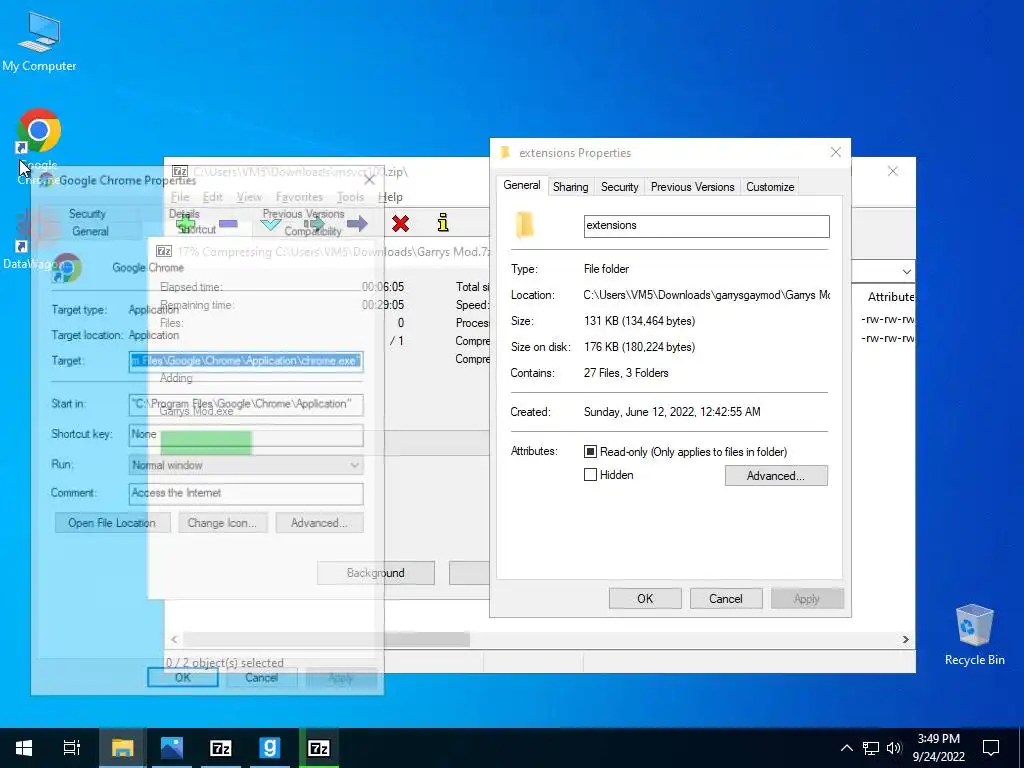Open My Computer desktop icon
This screenshot has width=1024, height=768.
(39, 41)
